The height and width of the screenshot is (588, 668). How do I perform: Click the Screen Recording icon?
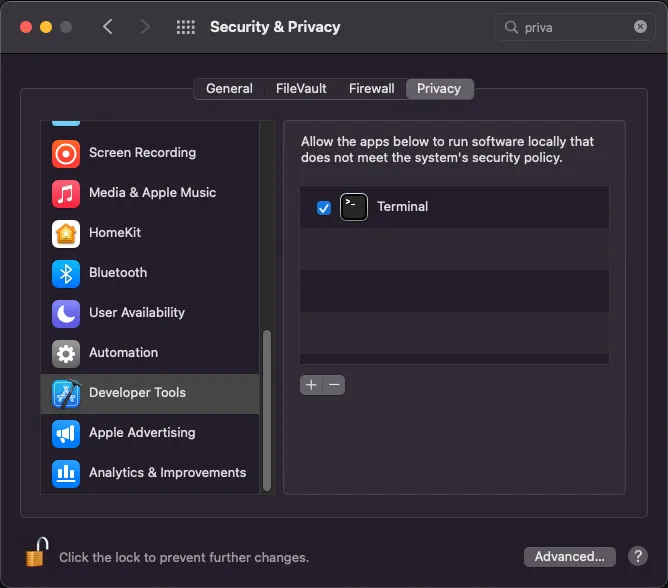(x=66, y=153)
